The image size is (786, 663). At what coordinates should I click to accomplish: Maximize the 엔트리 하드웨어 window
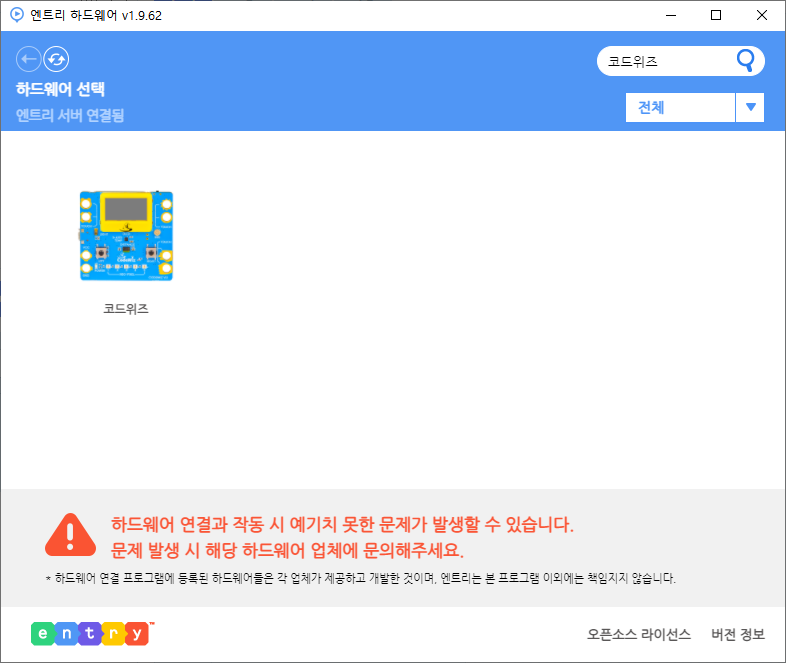(716, 16)
